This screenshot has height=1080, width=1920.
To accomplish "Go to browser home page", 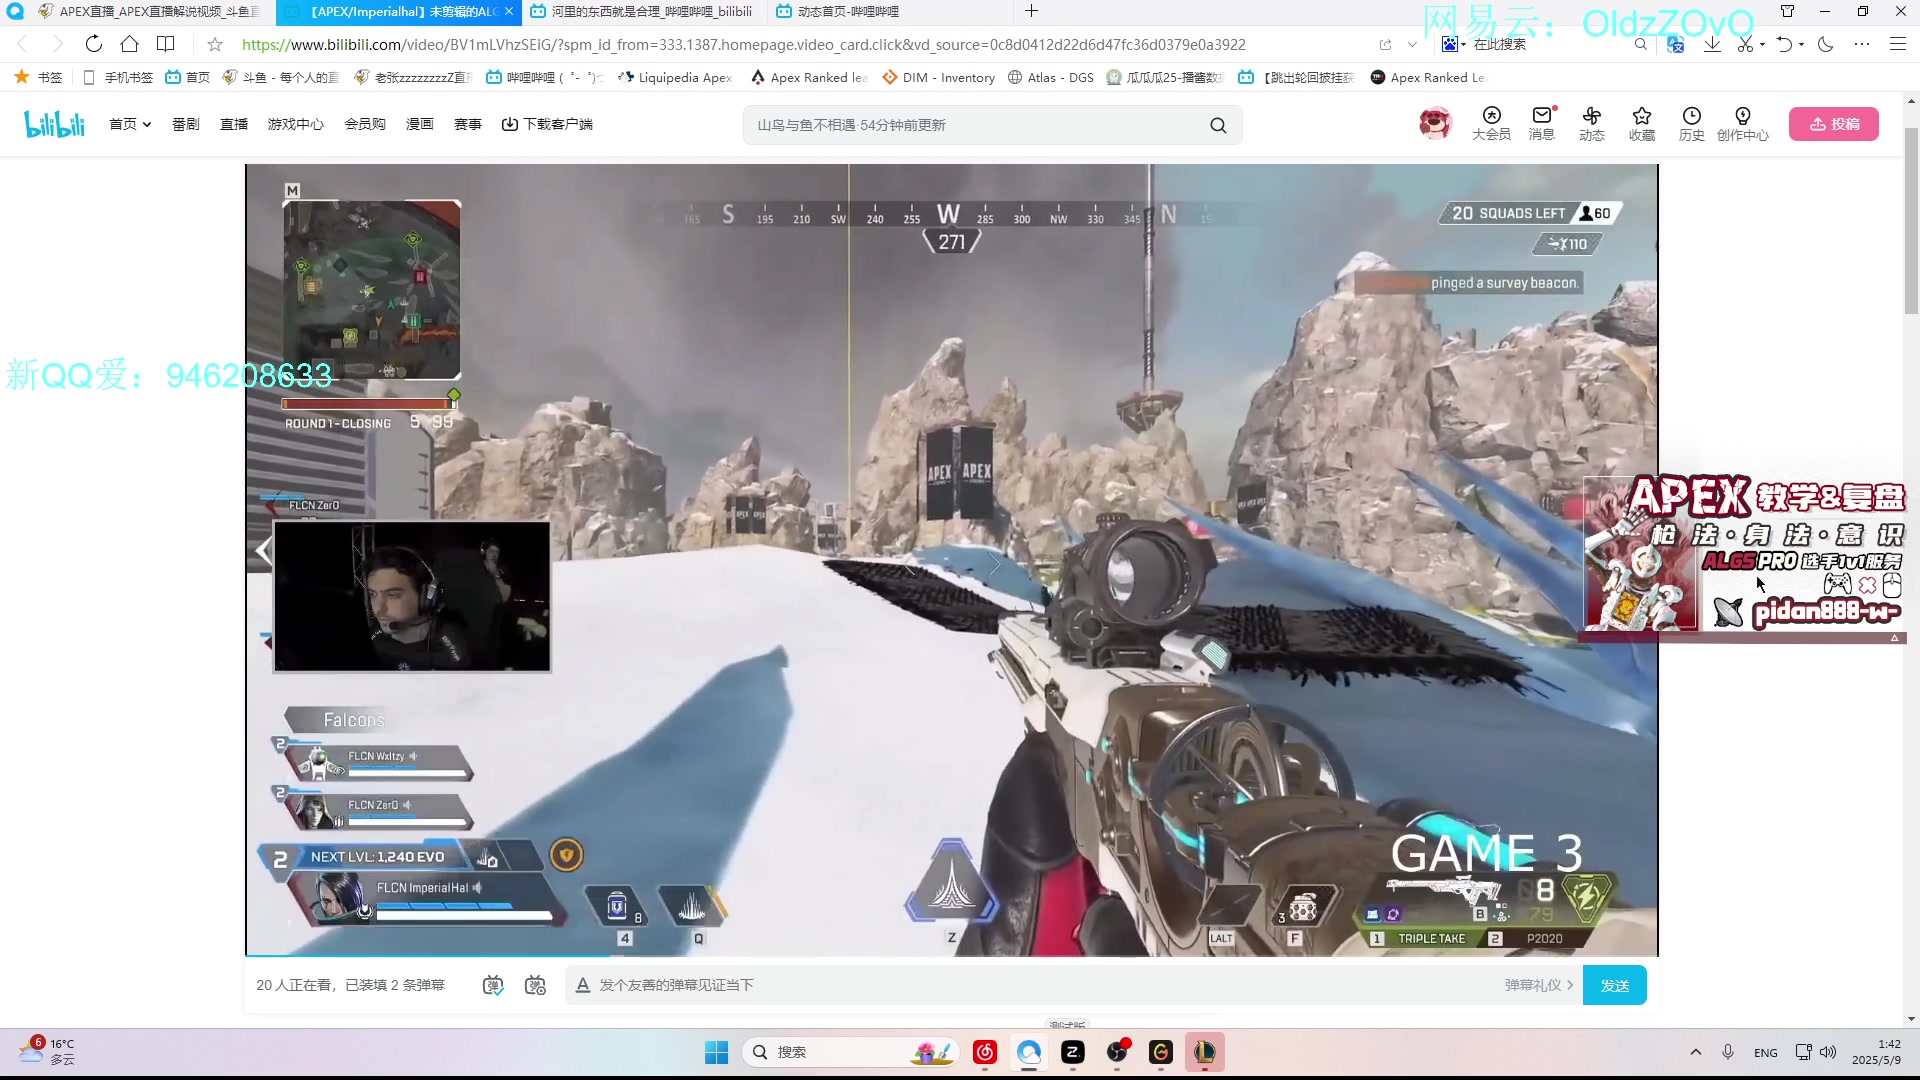I will [x=129, y=44].
